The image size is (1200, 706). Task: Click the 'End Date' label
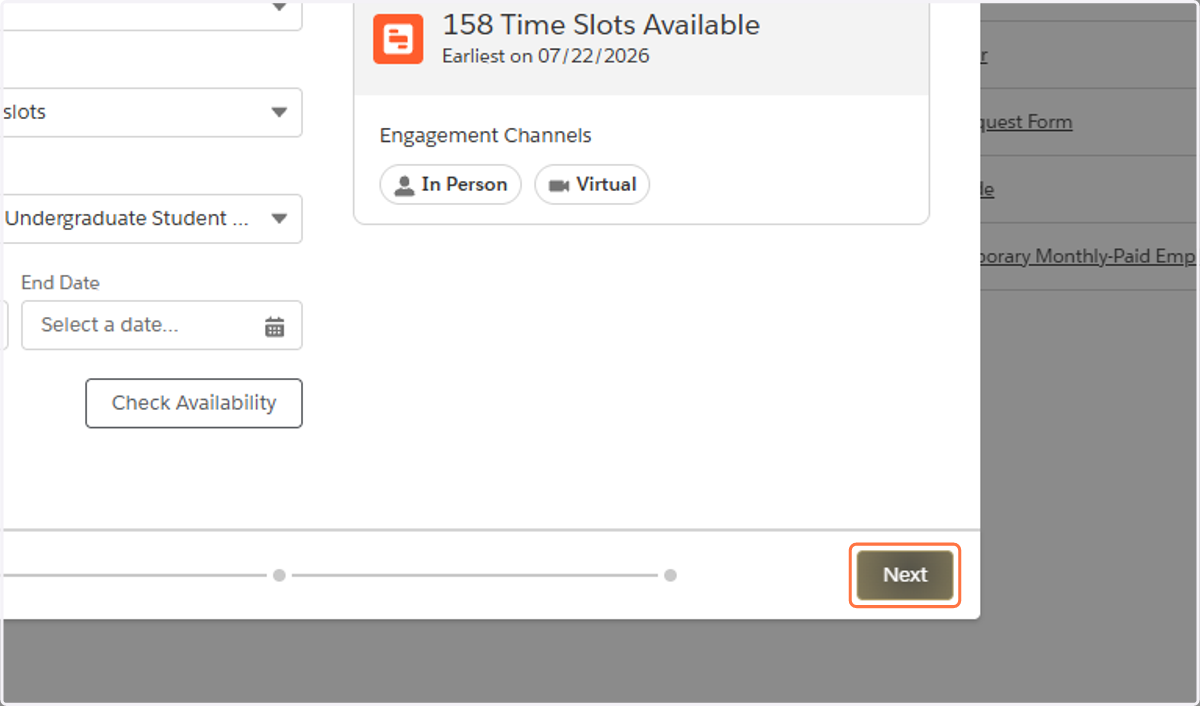click(x=61, y=283)
